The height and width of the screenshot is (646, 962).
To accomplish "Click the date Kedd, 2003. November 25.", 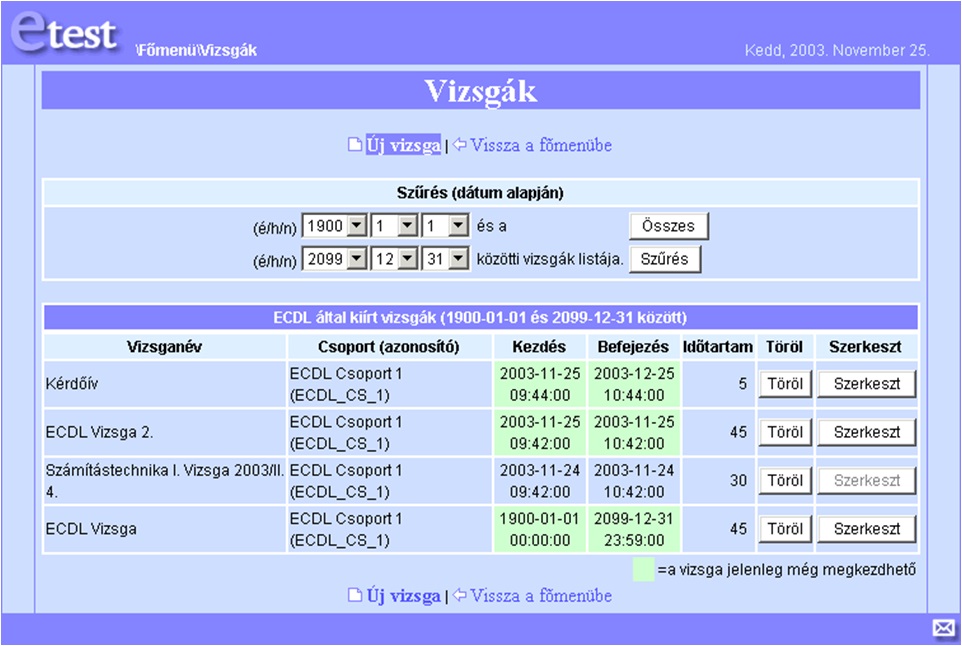I will tap(837, 50).
